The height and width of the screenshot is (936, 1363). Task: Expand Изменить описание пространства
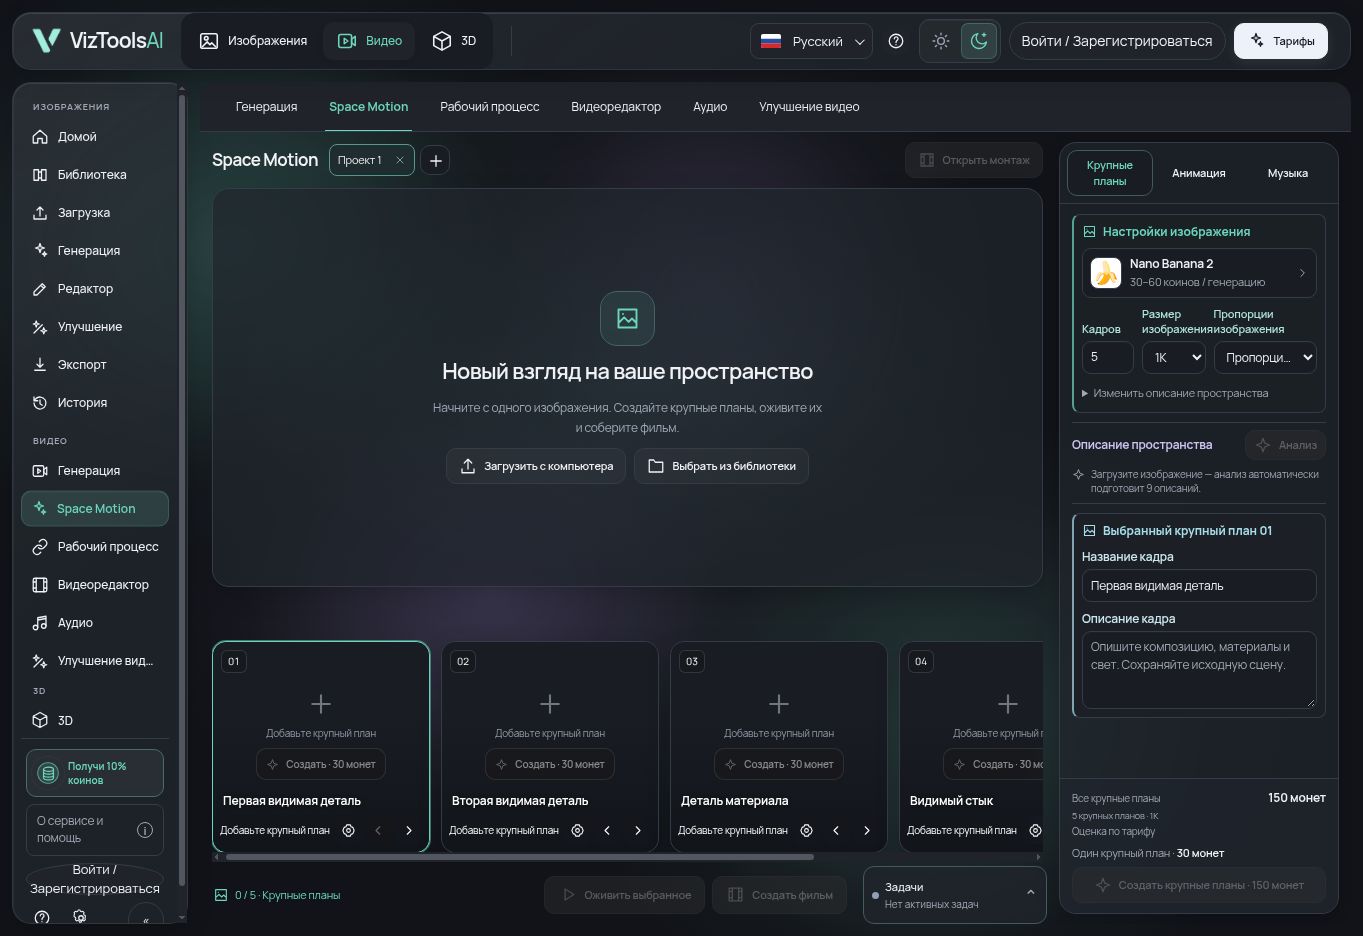click(1175, 393)
